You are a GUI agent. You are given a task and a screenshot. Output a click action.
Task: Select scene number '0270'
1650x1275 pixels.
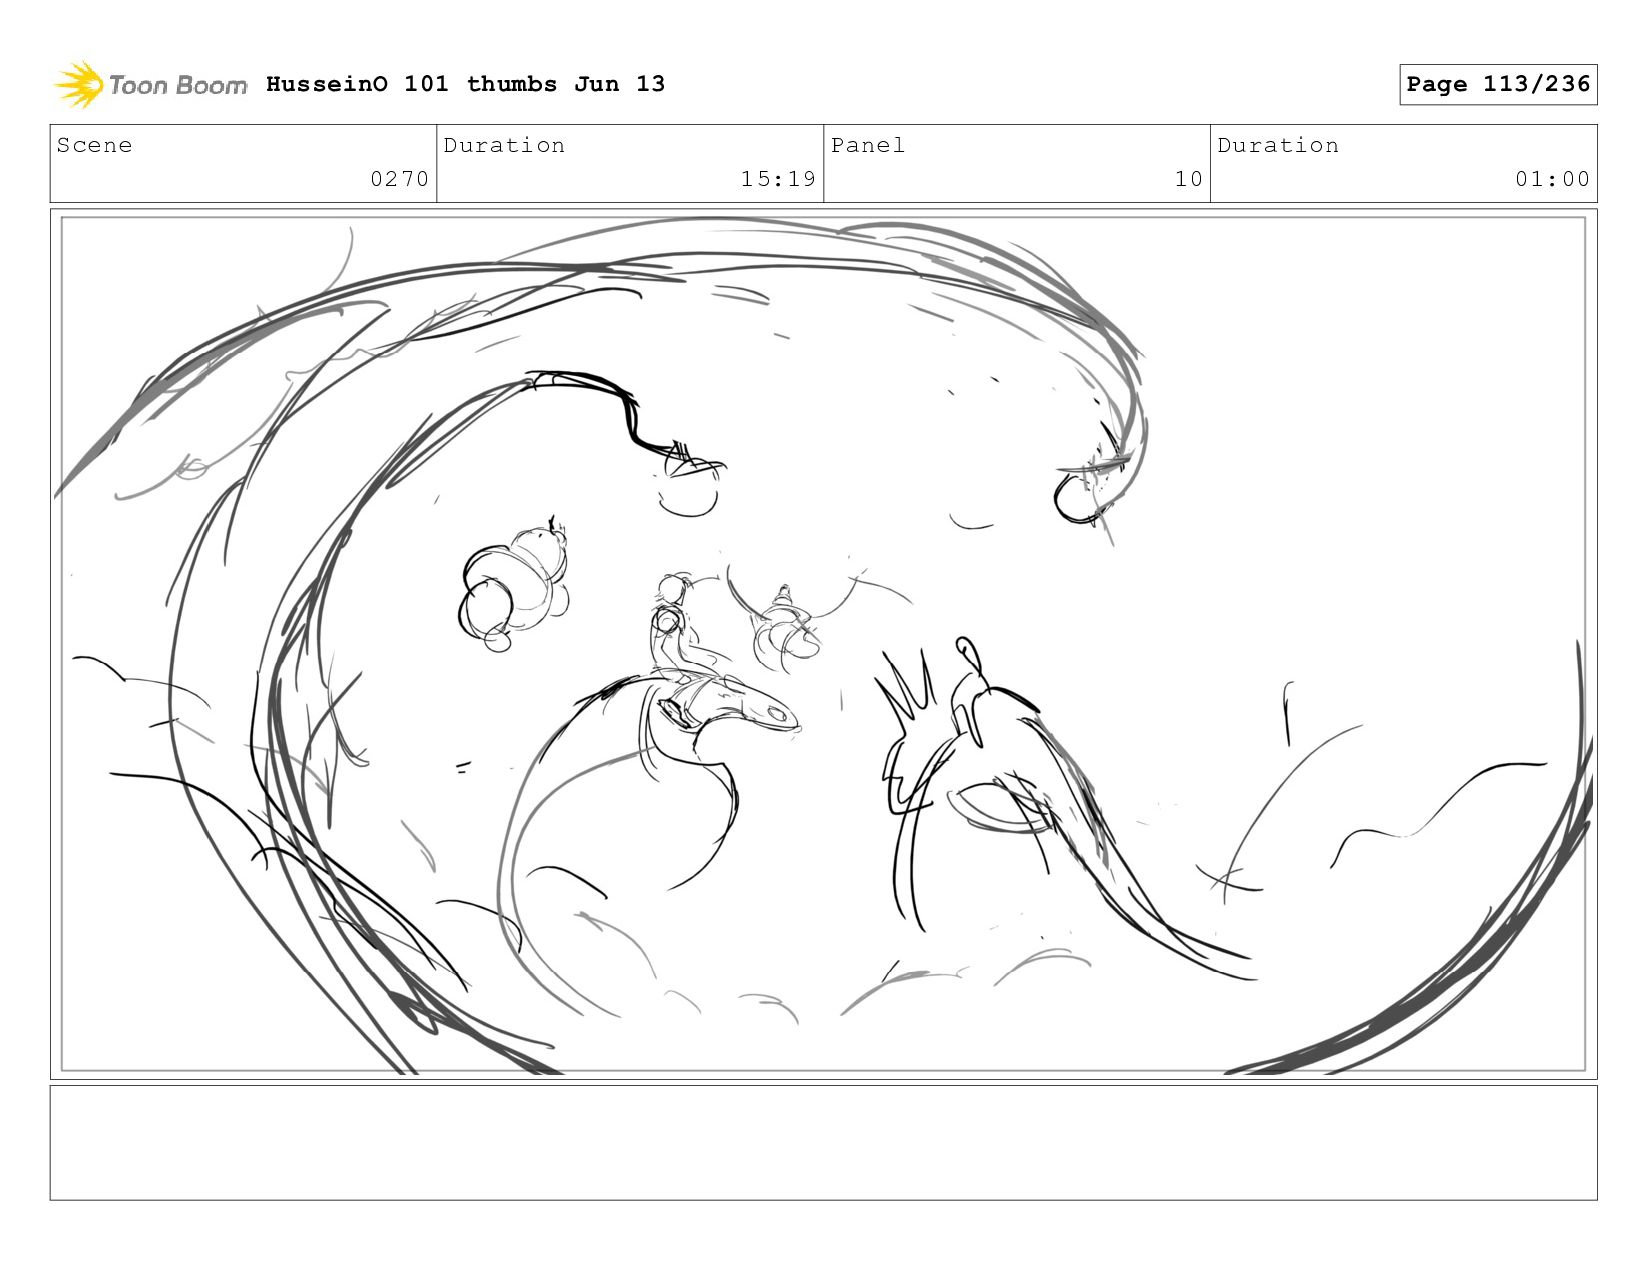point(399,179)
